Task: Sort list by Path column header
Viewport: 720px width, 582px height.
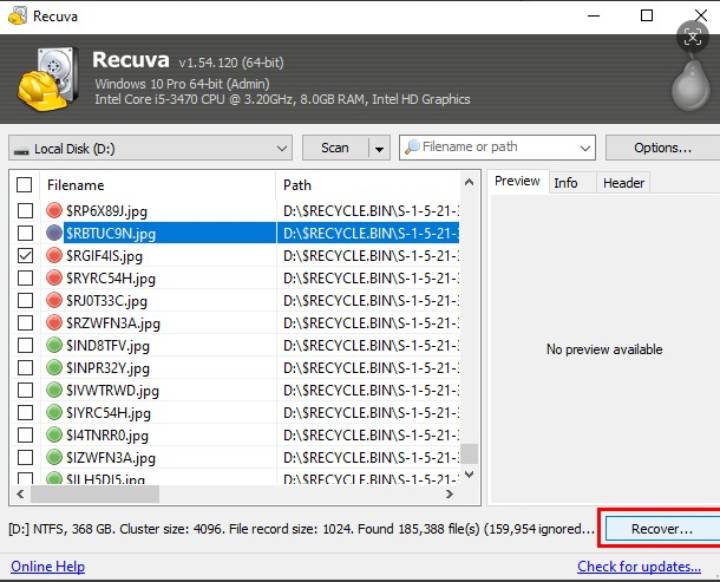Action: [x=368, y=185]
